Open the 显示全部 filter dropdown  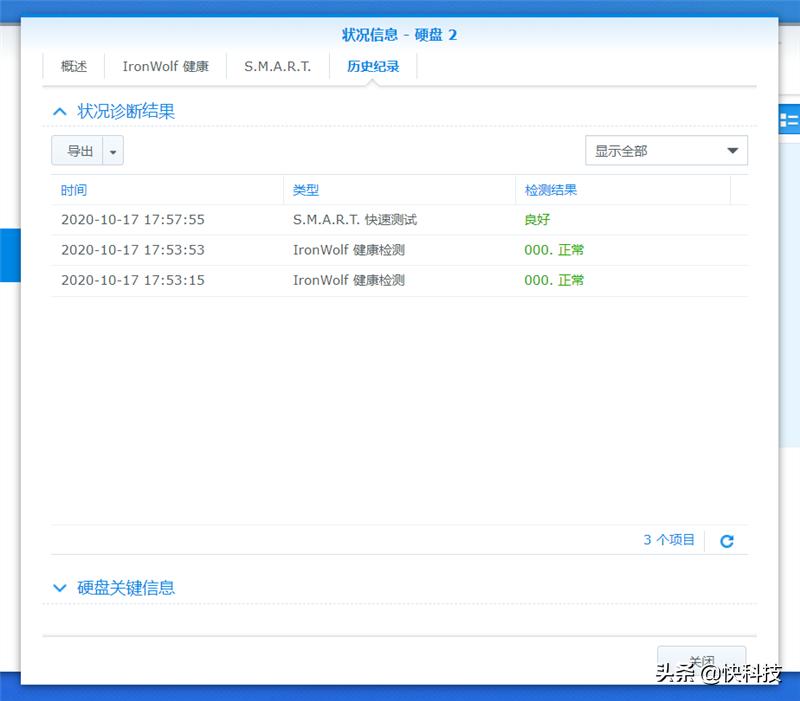[666, 150]
